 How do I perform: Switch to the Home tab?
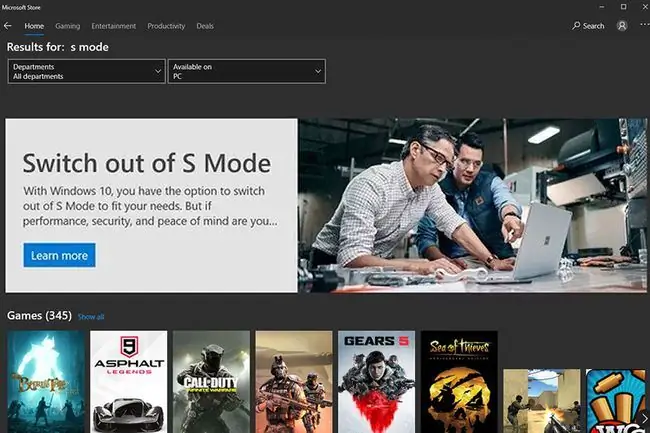point(34,26)
